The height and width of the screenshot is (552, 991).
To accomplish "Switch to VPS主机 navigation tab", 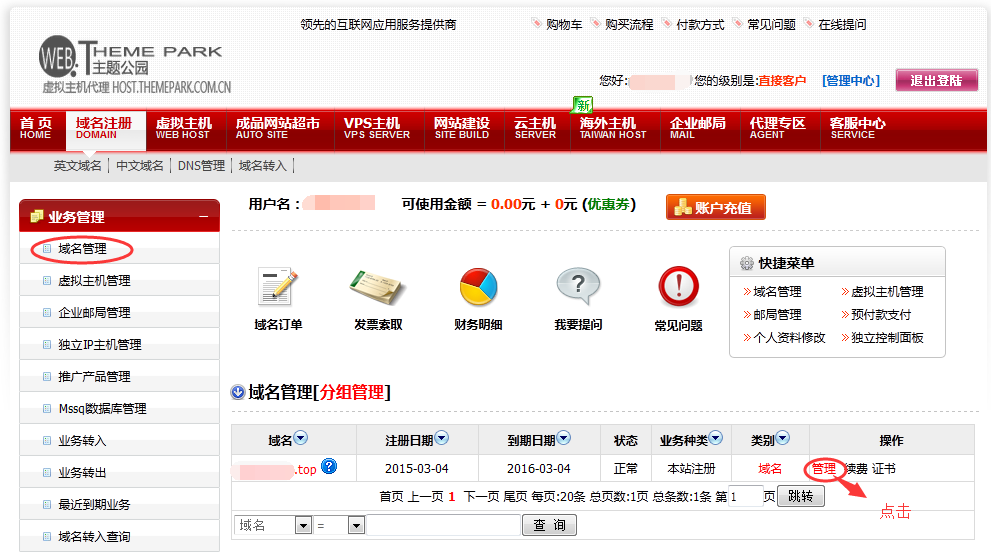I will pos(376,128).
